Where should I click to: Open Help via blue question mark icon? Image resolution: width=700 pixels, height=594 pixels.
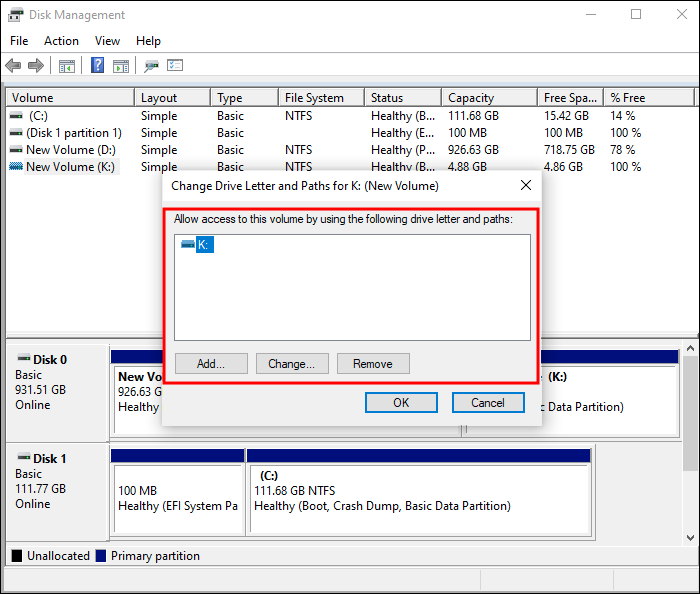click(97, 65)
